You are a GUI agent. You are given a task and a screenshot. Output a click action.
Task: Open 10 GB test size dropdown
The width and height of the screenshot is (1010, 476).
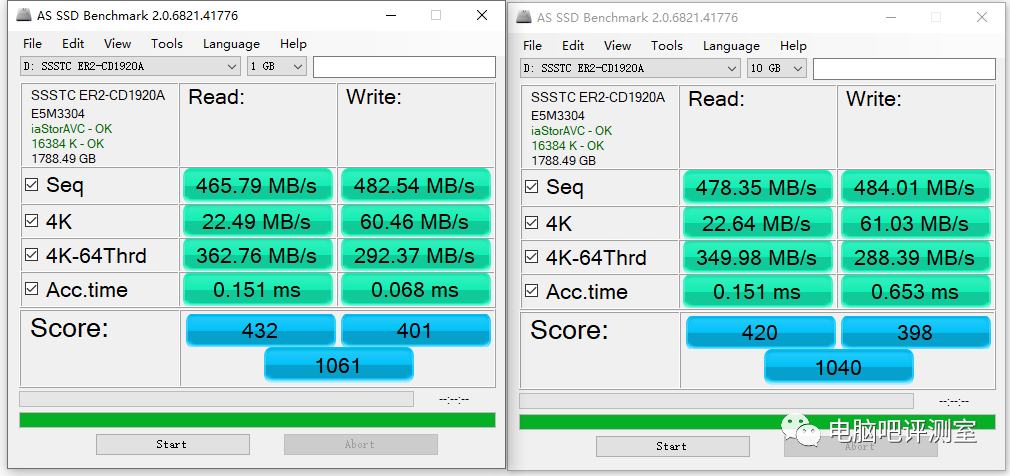(777, 68)
